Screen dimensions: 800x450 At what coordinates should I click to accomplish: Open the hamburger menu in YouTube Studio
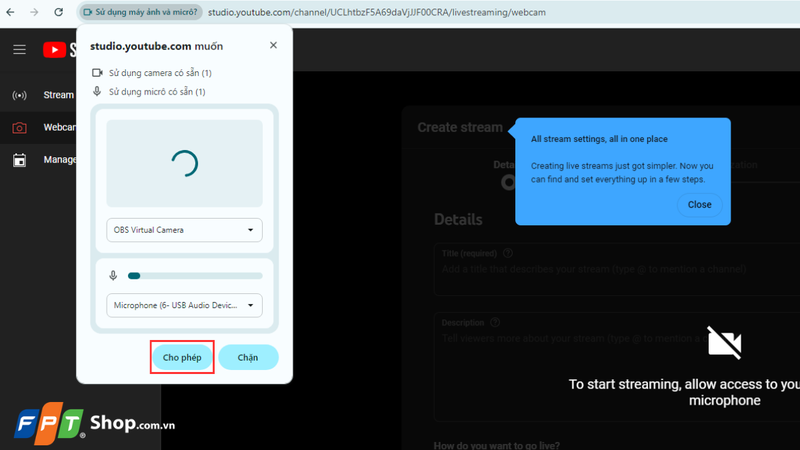pos(19,49)
